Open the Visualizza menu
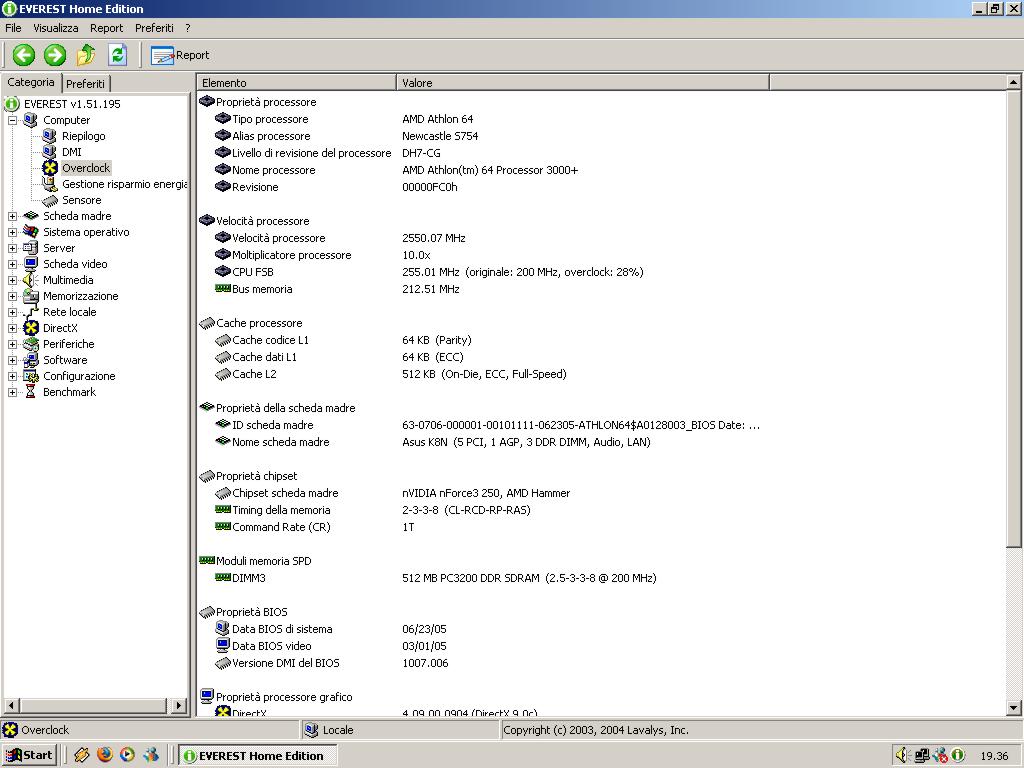Image resolution: width=1024 pixels, height=768 pixels. pos(56,28)
